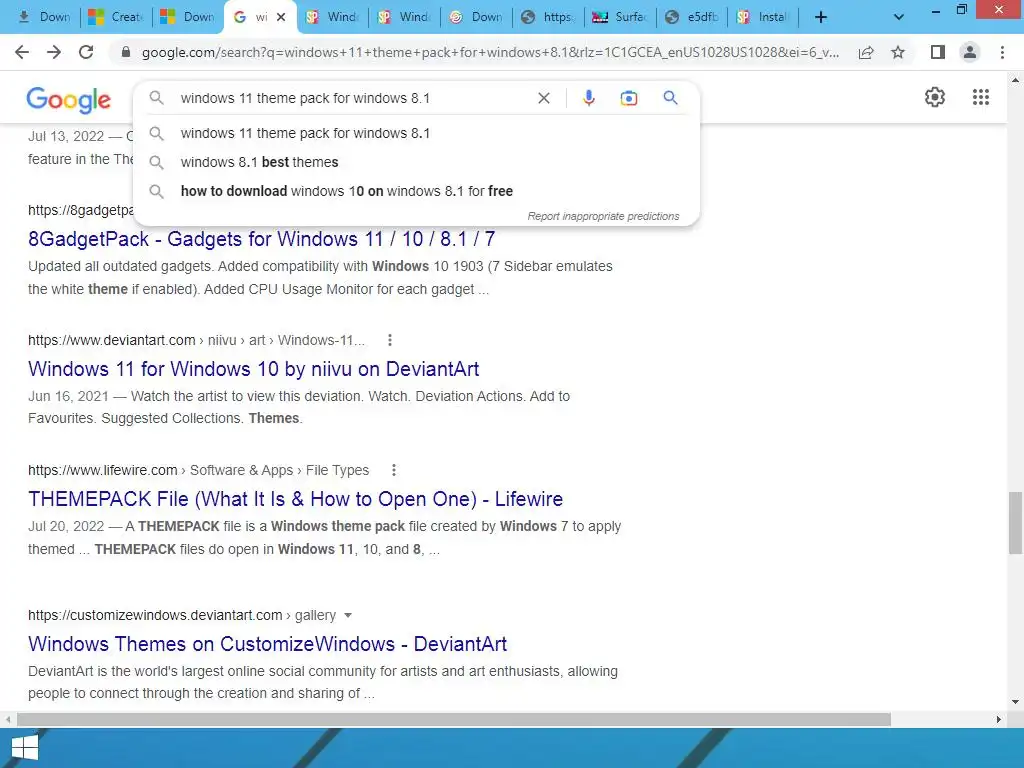This screenshot has width=1024, height=768.
Task: Click 'Report inappropriate predictions' link
Action: click(603, 216)
